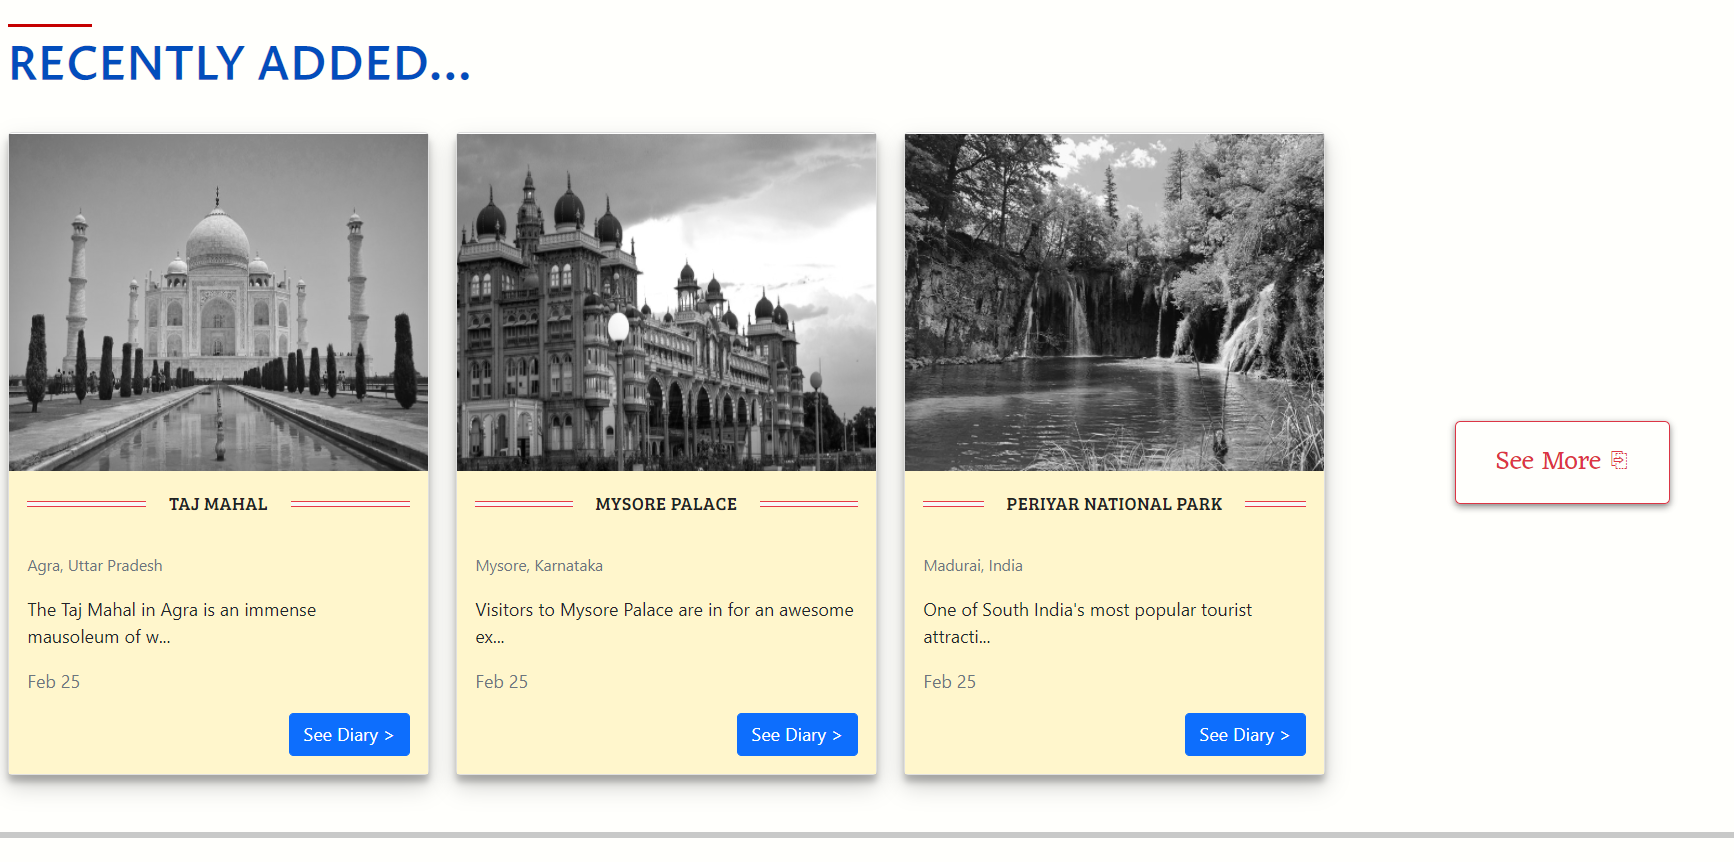Image resolution: width=1734 pixels, height=862 pixels.
Task: Open the Mysore Palace diary
Action: tap(797, 735)
